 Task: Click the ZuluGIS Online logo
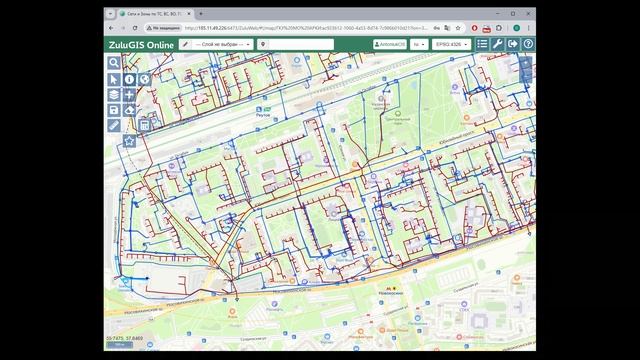(x=141, y=45)
